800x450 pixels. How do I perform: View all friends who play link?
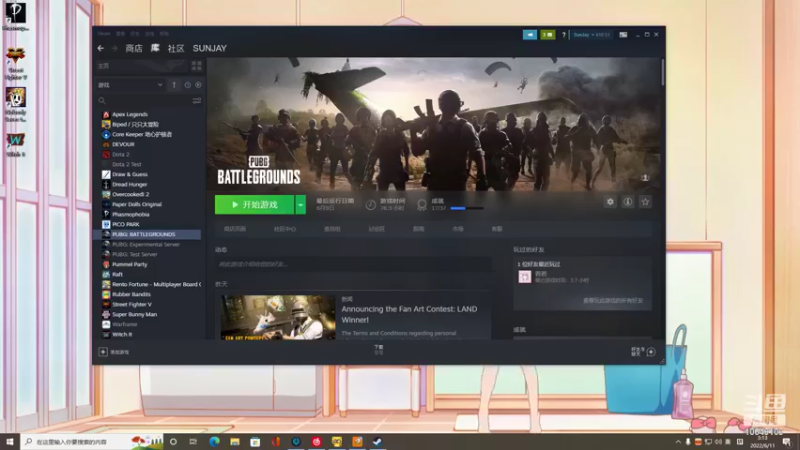point(613,301)
